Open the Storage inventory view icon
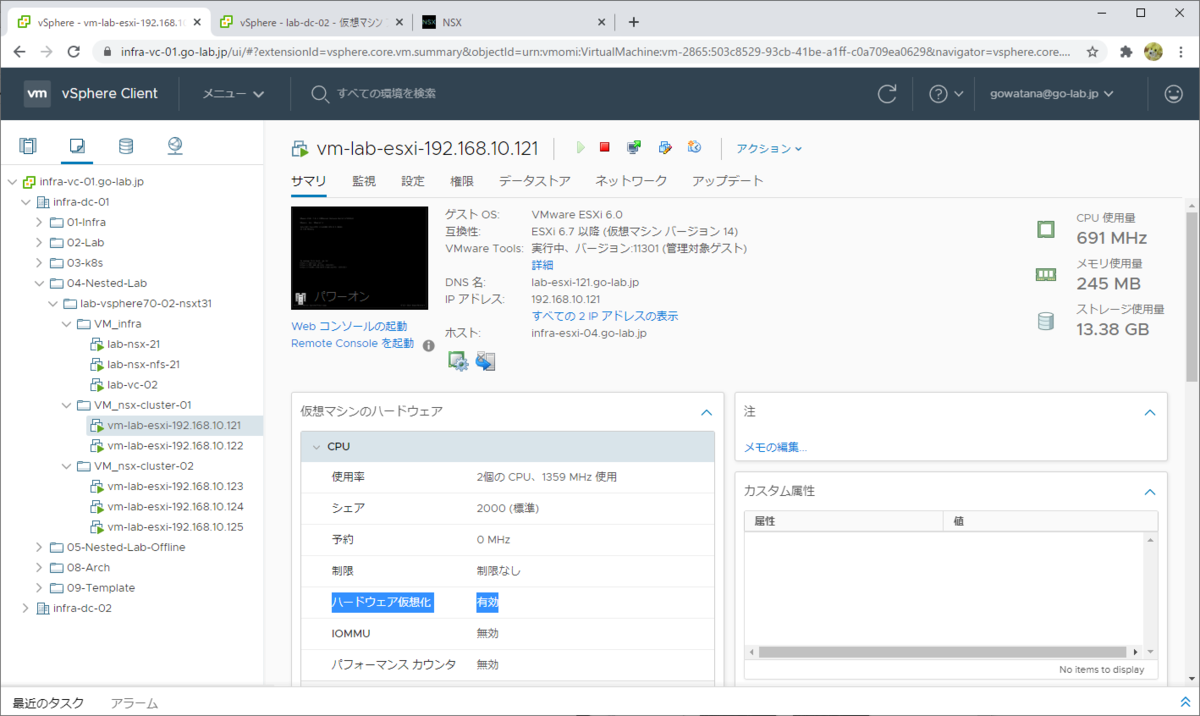Image resolution: width=1200 pixels, height=716 pixels. tap(126, 147)
